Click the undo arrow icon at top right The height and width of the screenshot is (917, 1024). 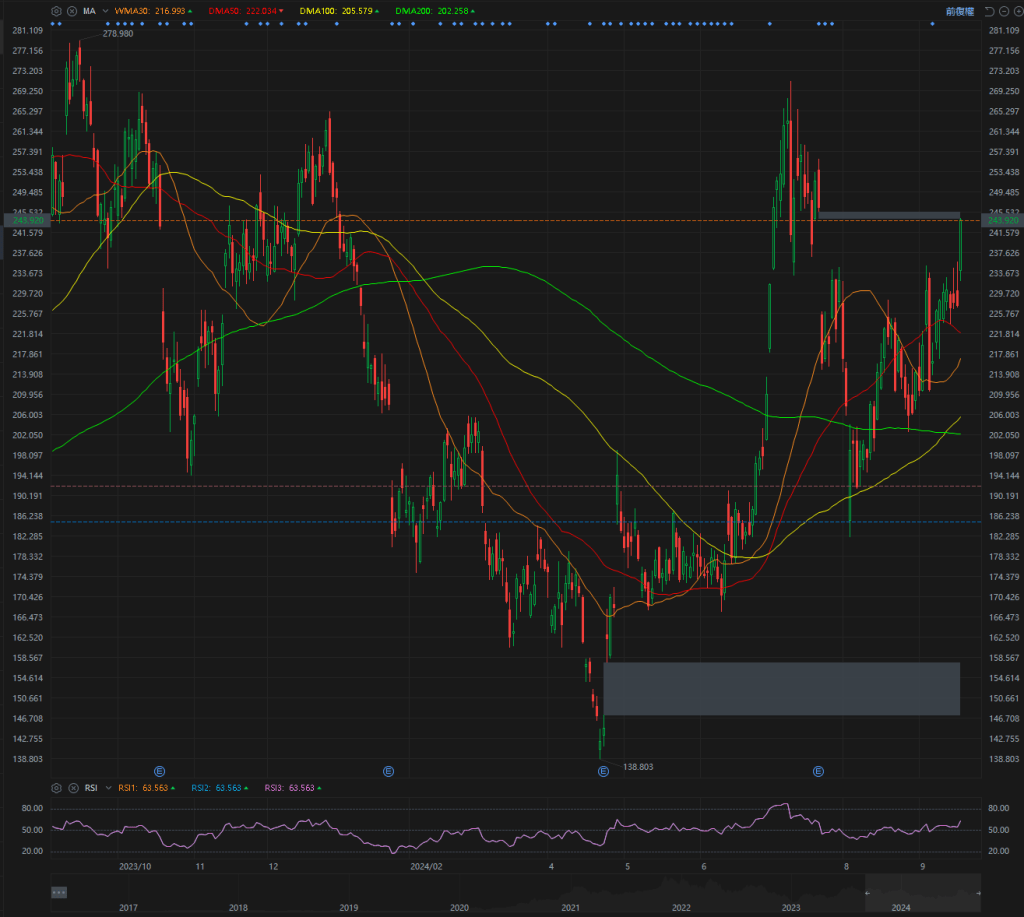989,11
